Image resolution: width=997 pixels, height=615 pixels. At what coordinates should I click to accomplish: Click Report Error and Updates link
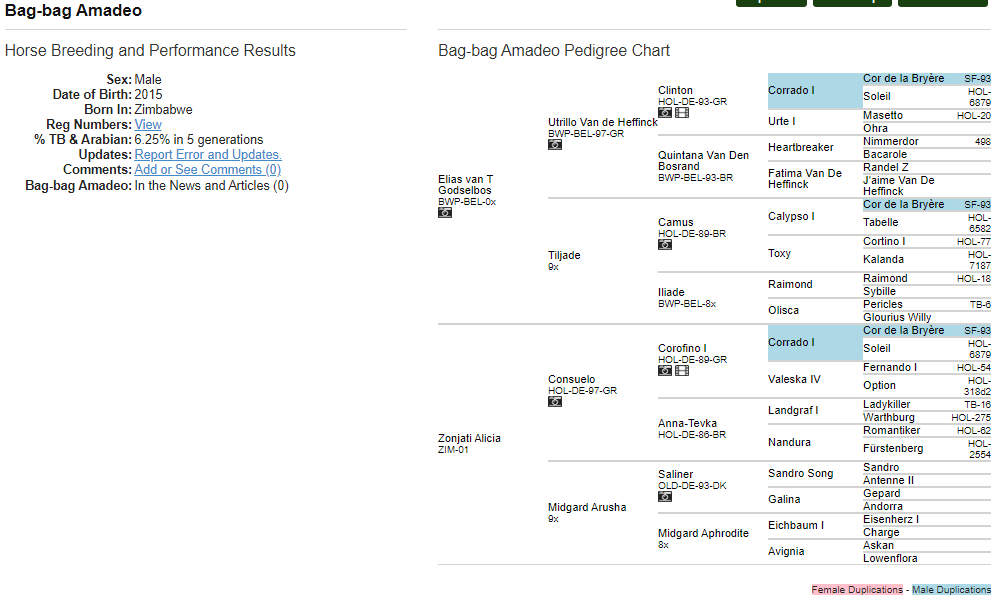coord(208,155)
